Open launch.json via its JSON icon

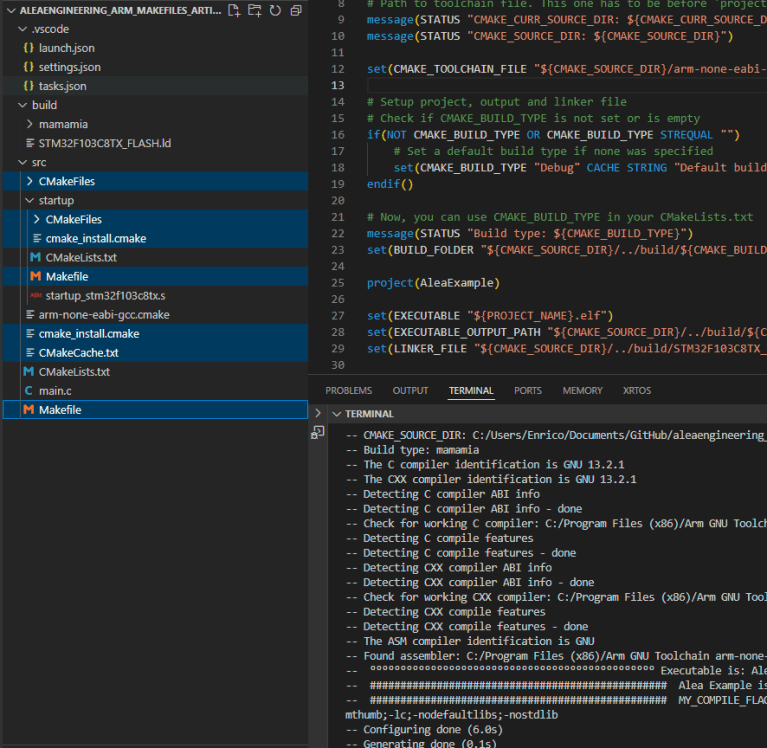pos(28,48)
